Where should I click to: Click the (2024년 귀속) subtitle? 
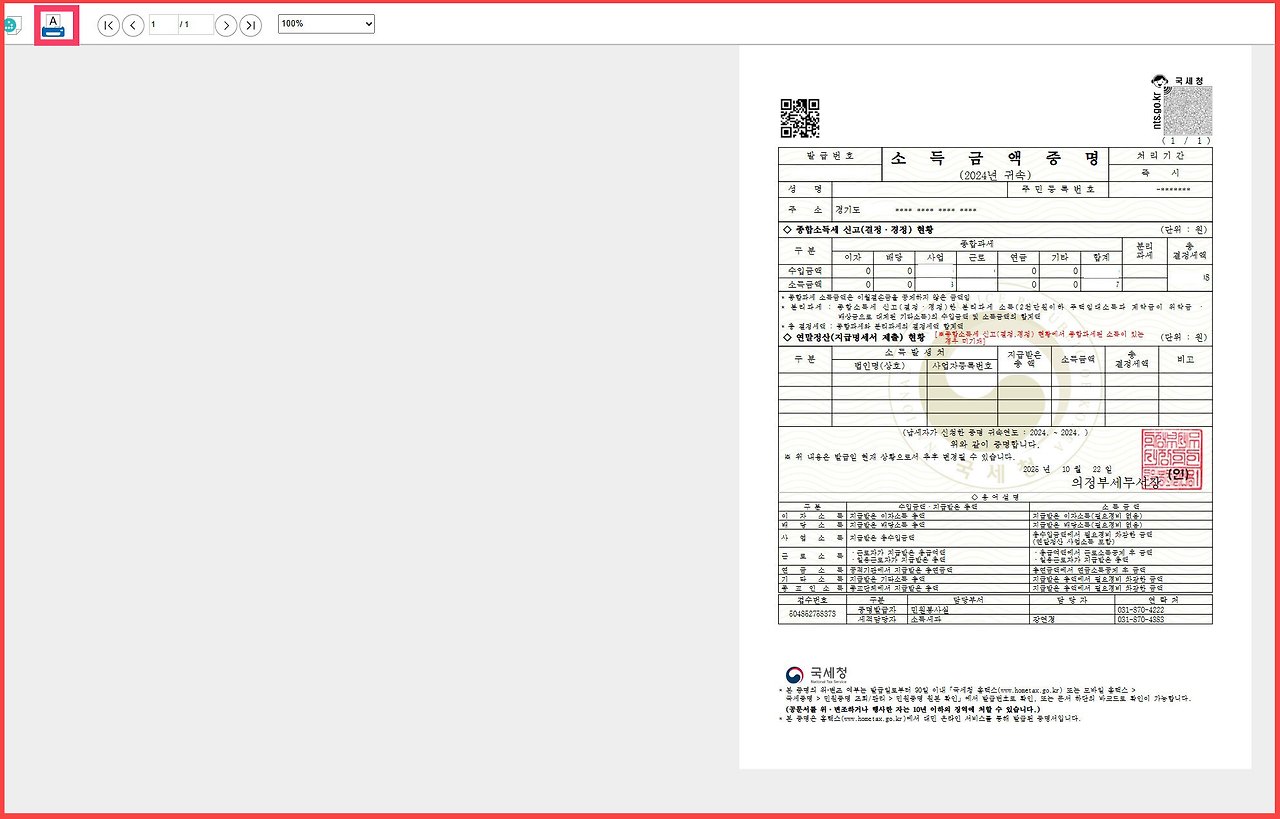[x=994, y=175]
